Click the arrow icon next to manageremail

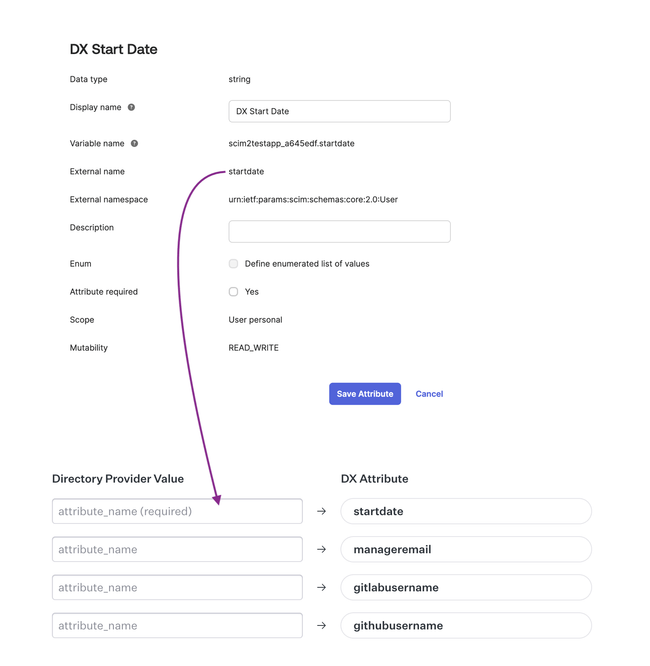click(321, 549)
